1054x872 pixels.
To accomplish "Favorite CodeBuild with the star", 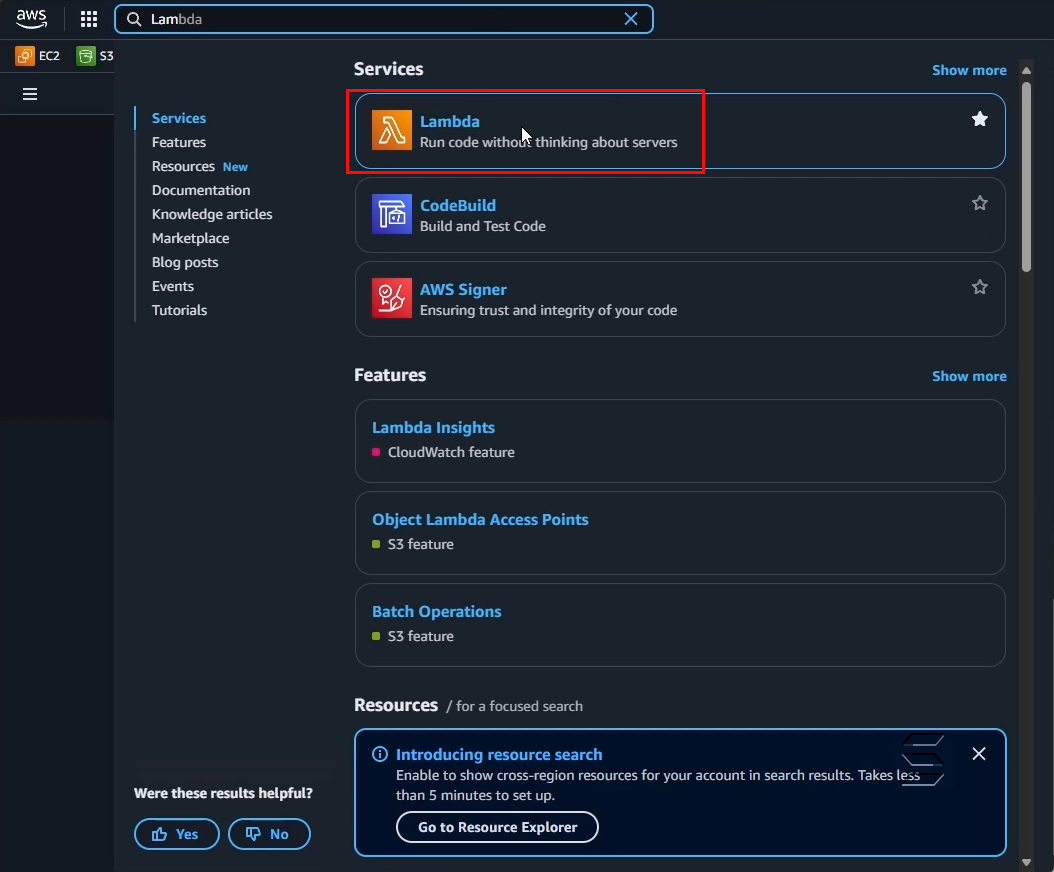I will (979, 203).
